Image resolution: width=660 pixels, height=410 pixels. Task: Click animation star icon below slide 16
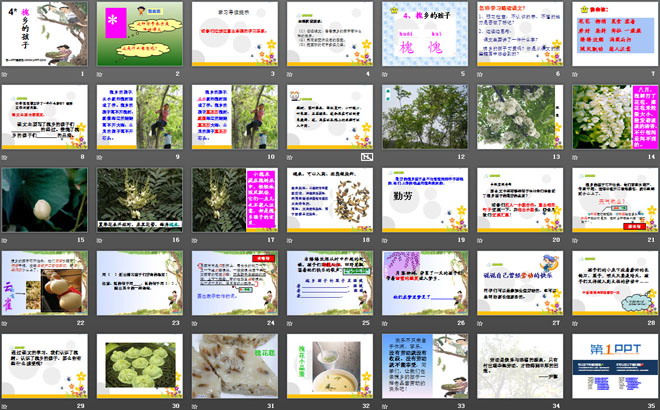(x=99, y=240)
